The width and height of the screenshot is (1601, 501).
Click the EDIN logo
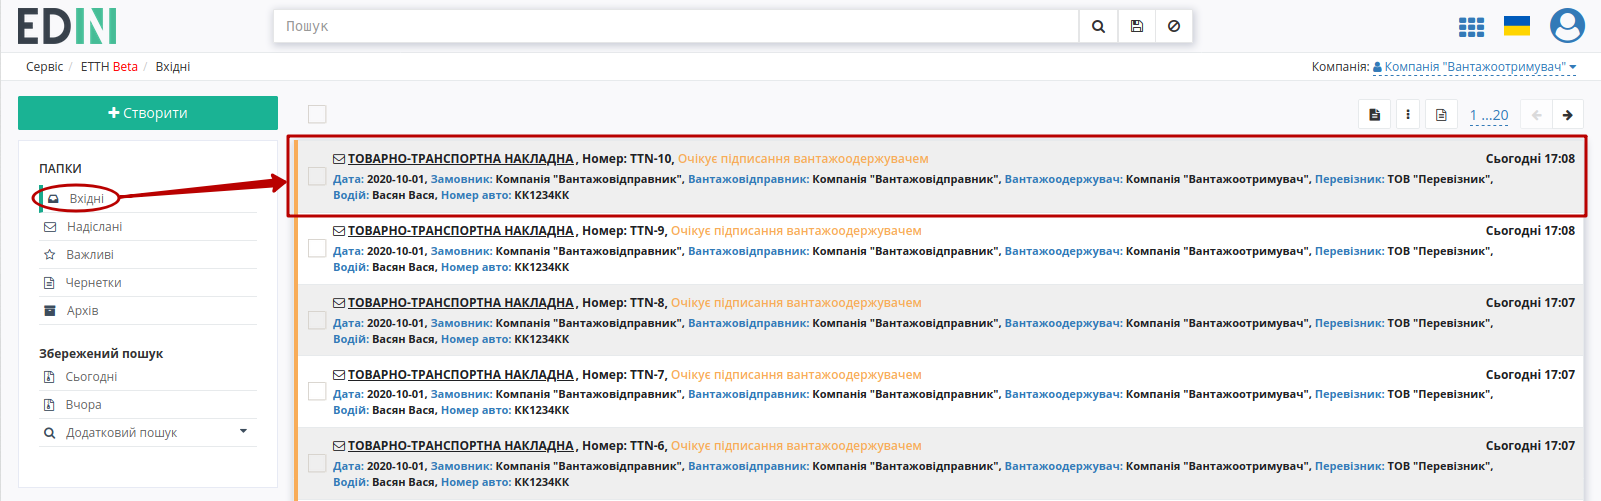(x=67, y=26)
